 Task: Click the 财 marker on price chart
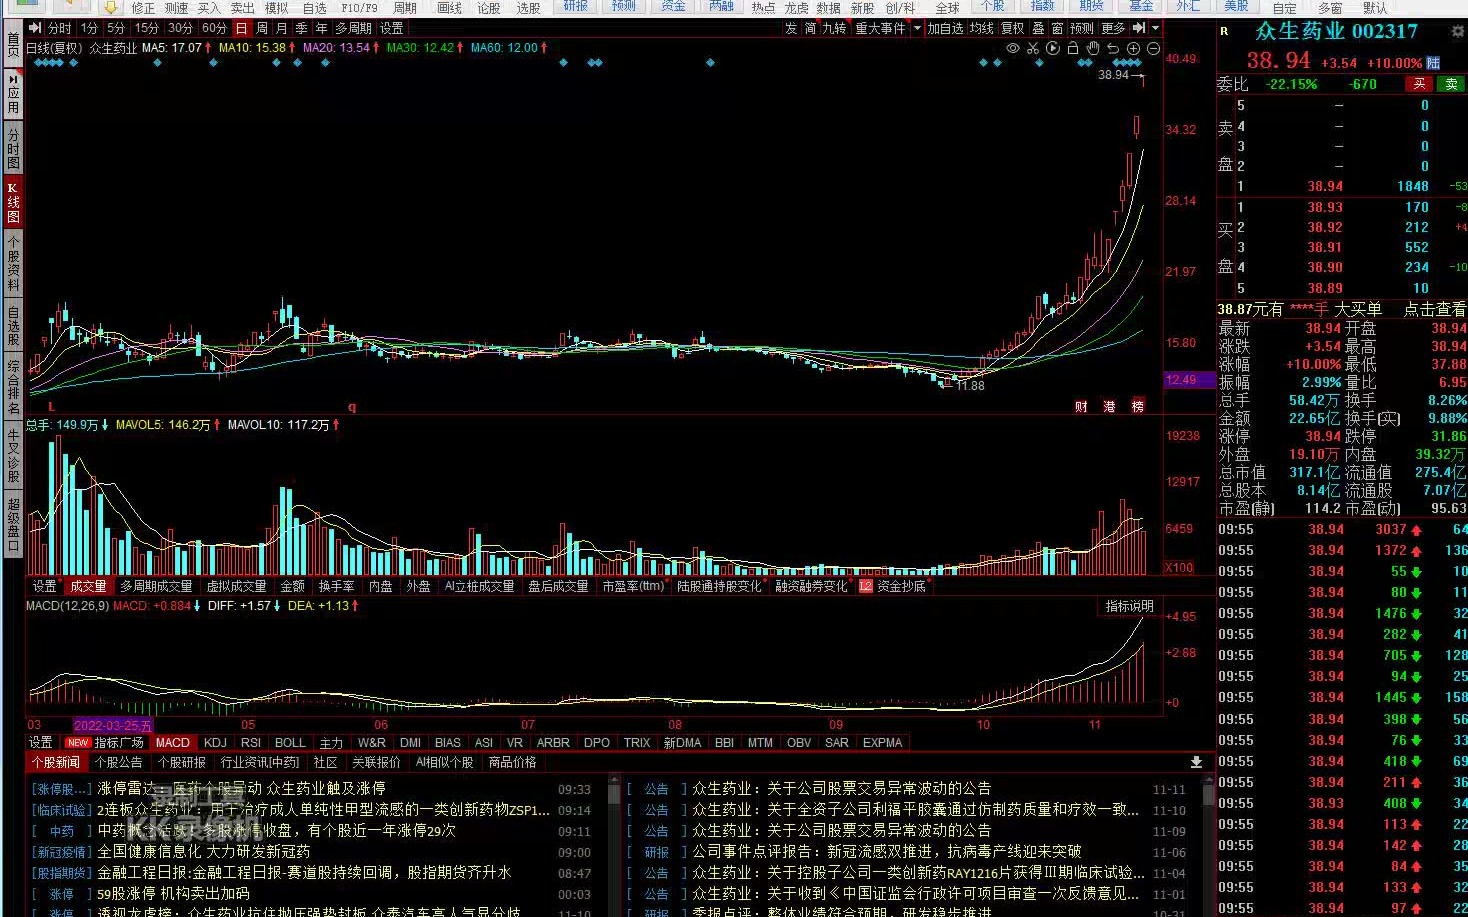click(1081, 406)
